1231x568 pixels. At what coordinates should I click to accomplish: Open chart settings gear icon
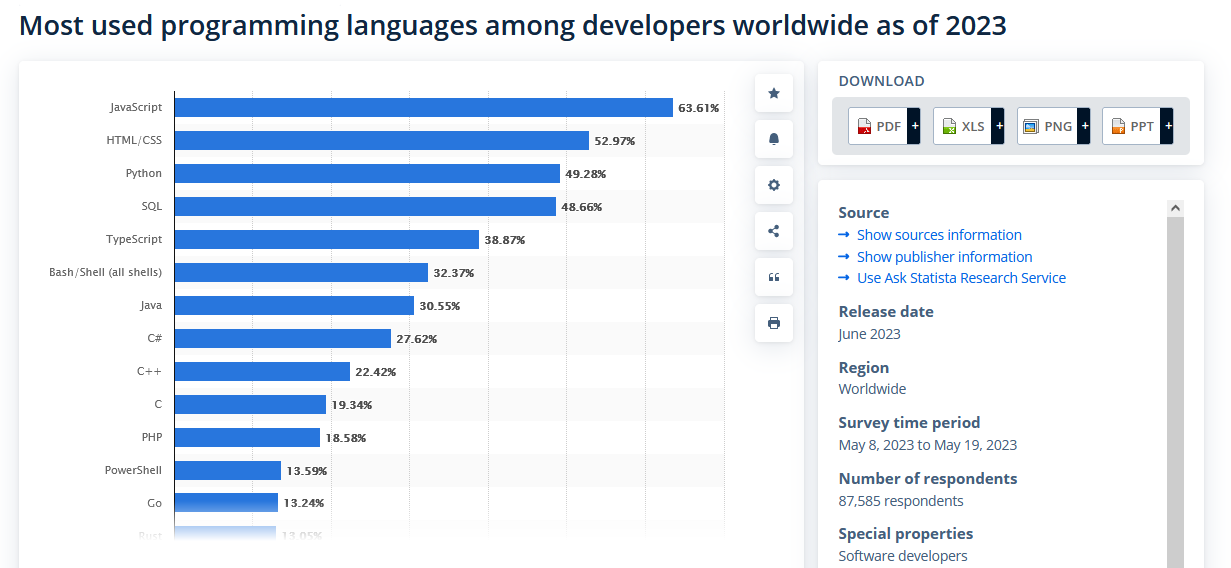(774, 185)
